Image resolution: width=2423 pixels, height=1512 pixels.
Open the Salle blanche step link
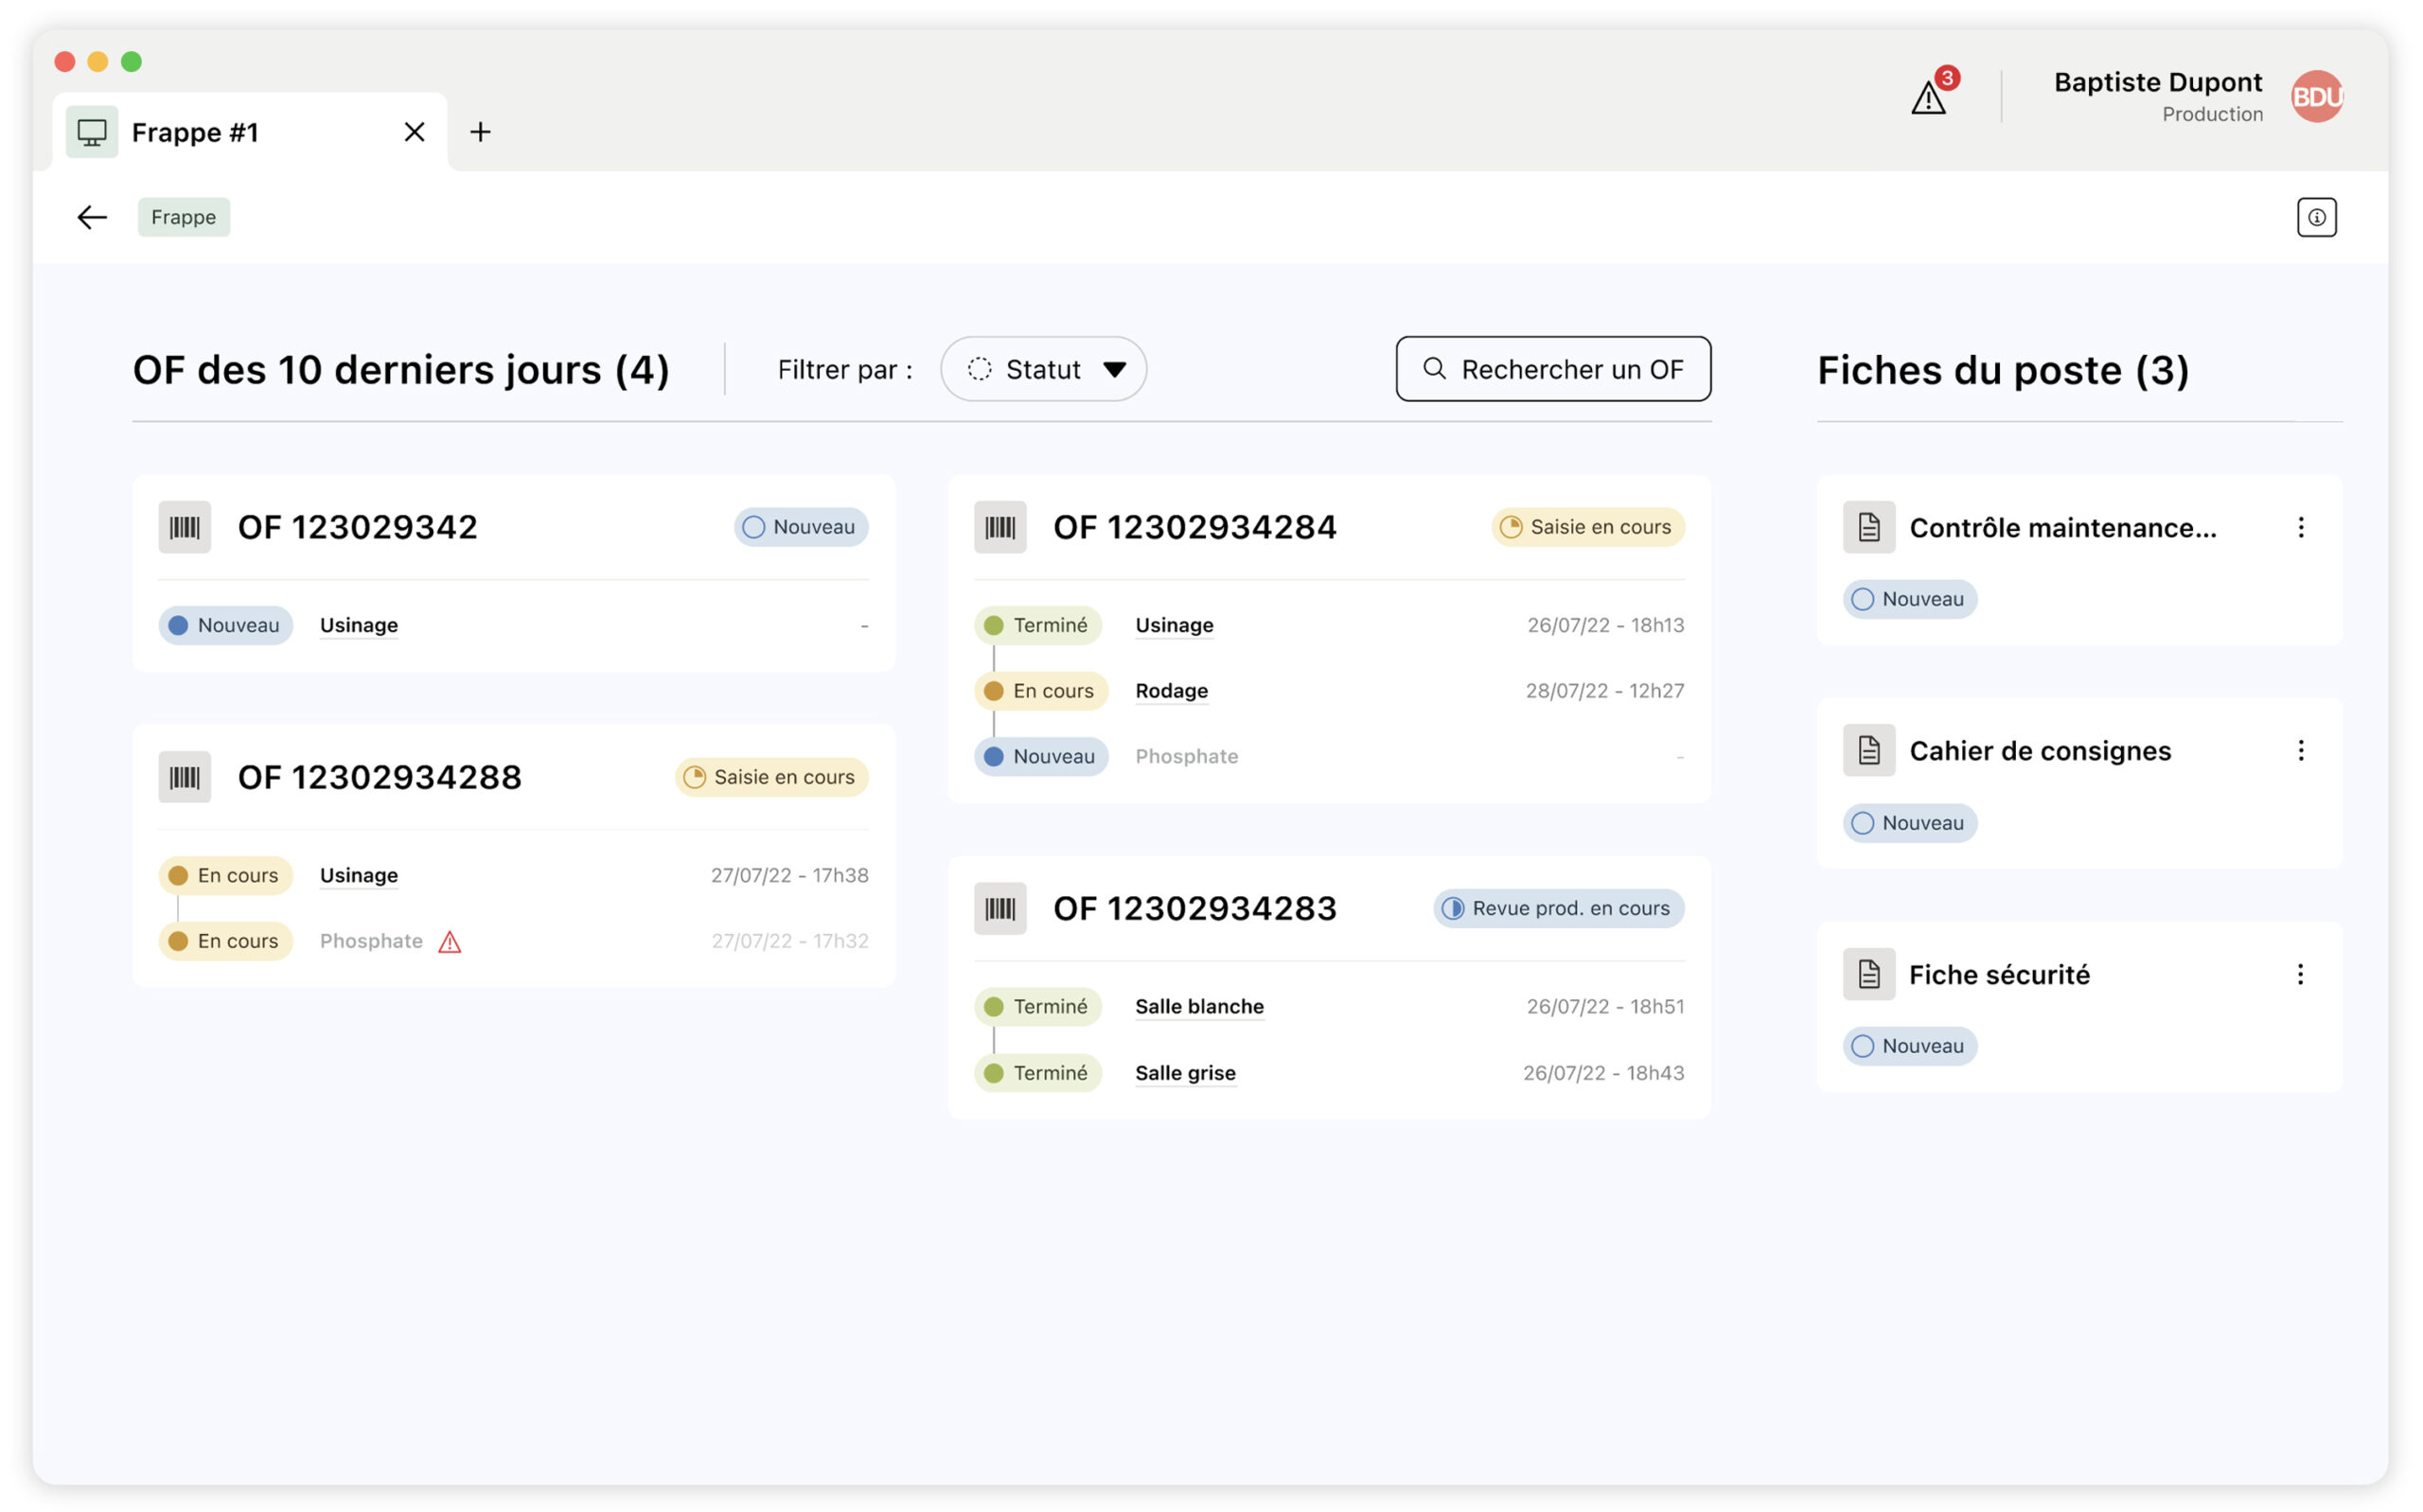1199,1007
